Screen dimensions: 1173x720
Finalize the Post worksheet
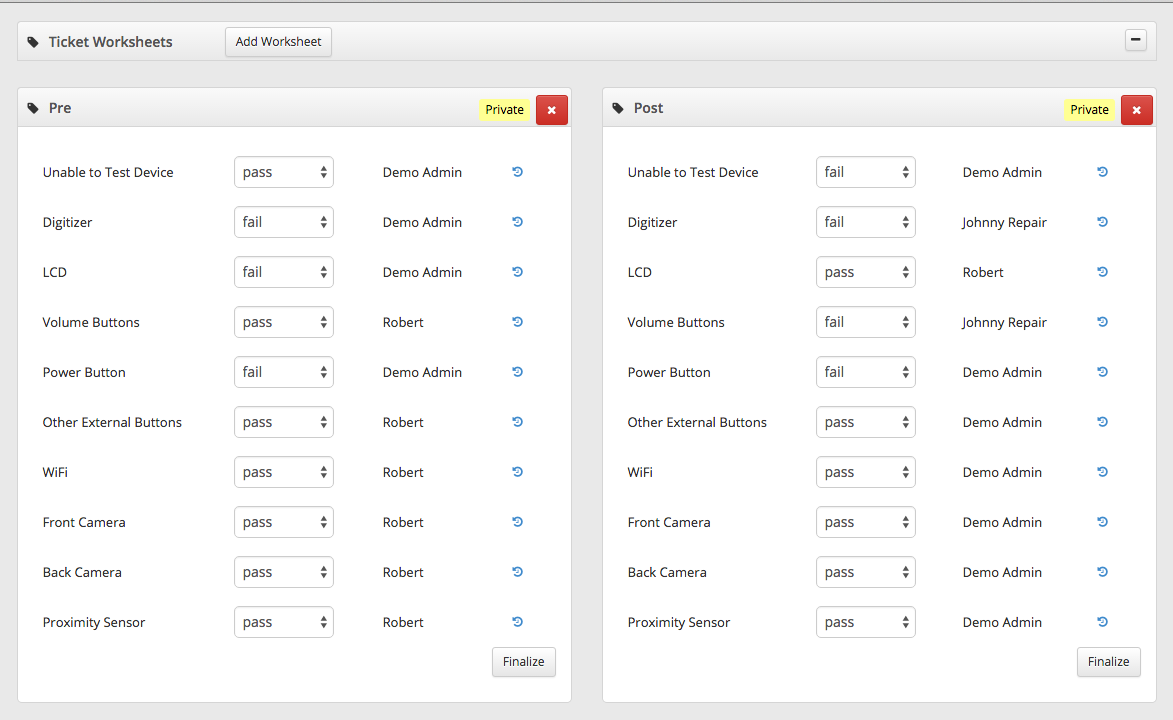click(1108, 662)
